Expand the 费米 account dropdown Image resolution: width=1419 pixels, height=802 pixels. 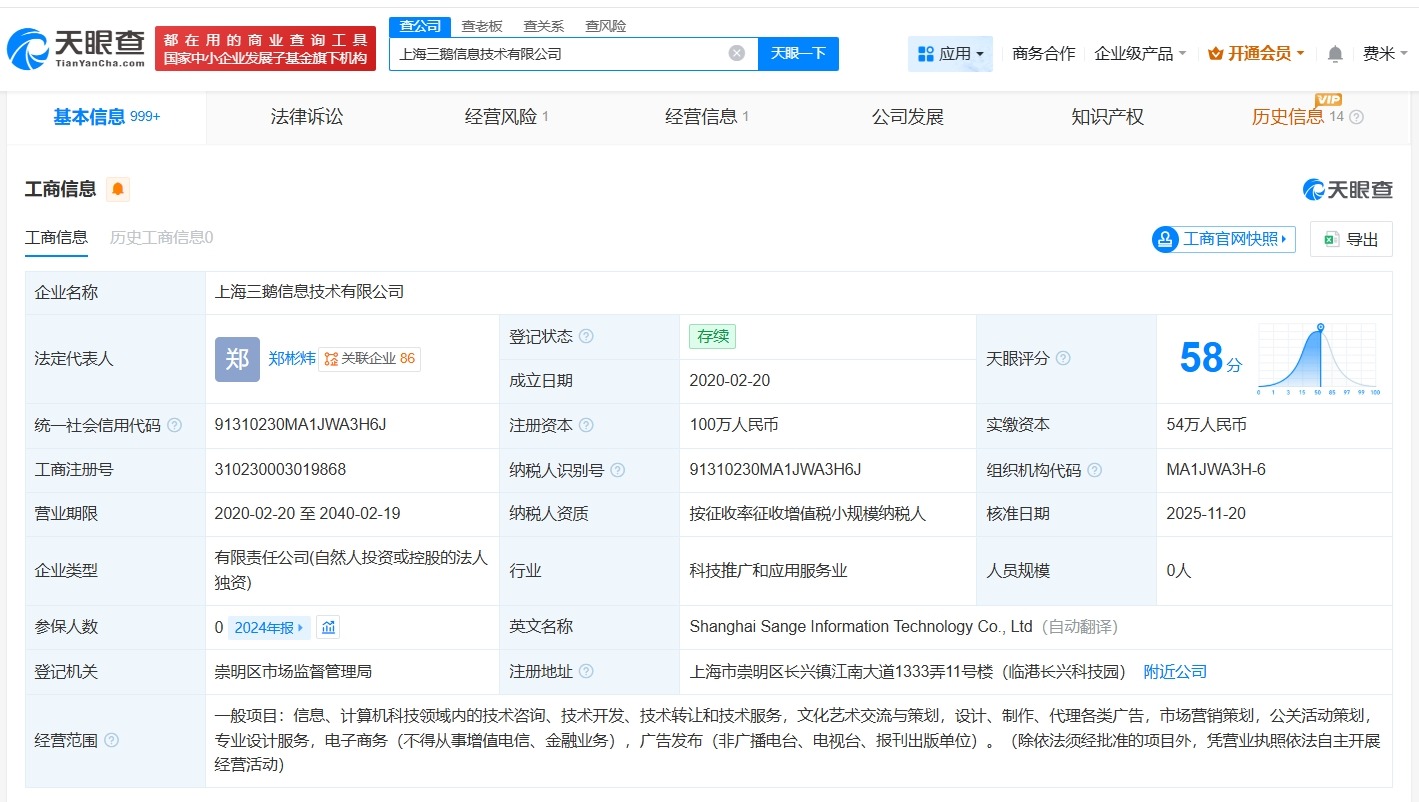tap(1385, 54)
